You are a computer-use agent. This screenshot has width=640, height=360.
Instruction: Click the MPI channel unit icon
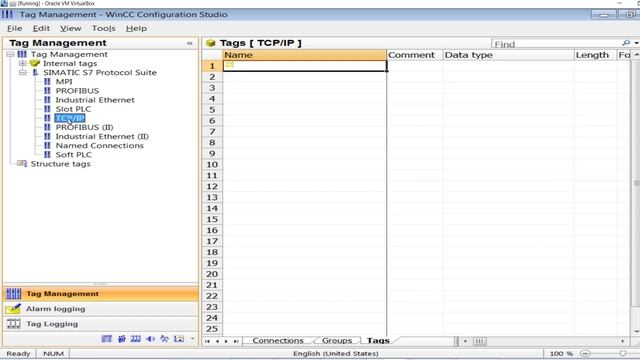click(x=47, y=82)
